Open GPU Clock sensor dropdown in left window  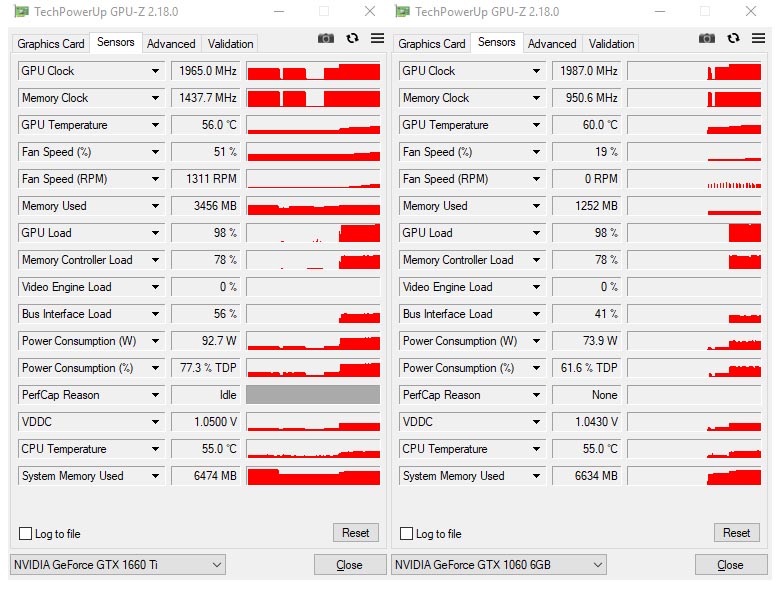point(155,71)
